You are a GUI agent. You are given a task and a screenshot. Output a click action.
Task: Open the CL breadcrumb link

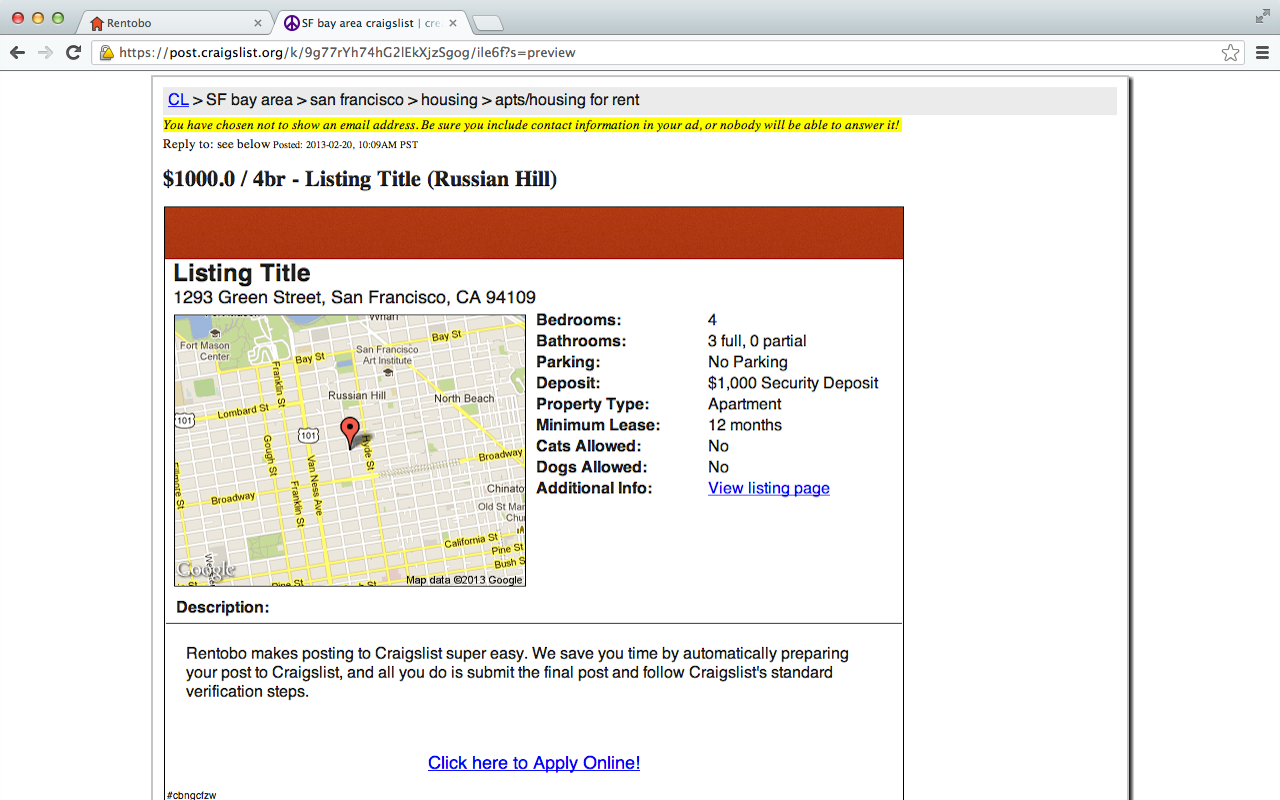[178, 100]
